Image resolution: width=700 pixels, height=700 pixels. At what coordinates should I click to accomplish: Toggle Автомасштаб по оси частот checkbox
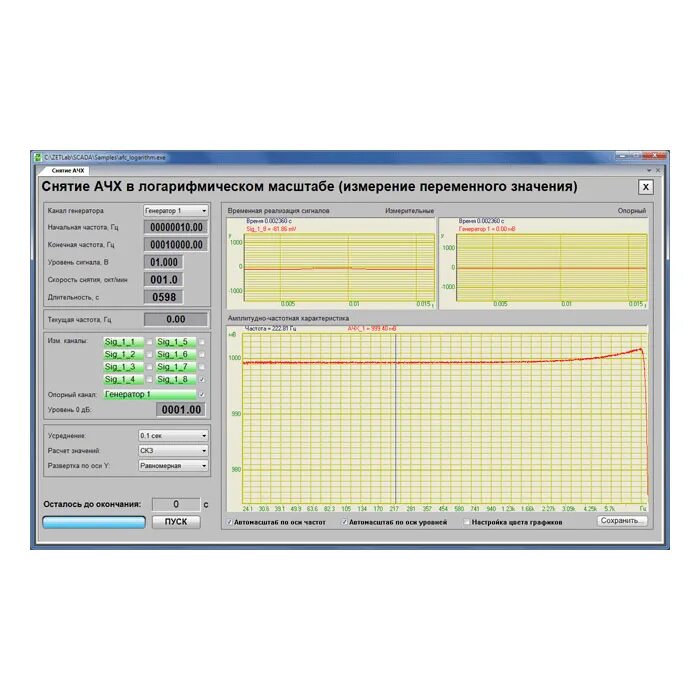(x=229, y=522)
